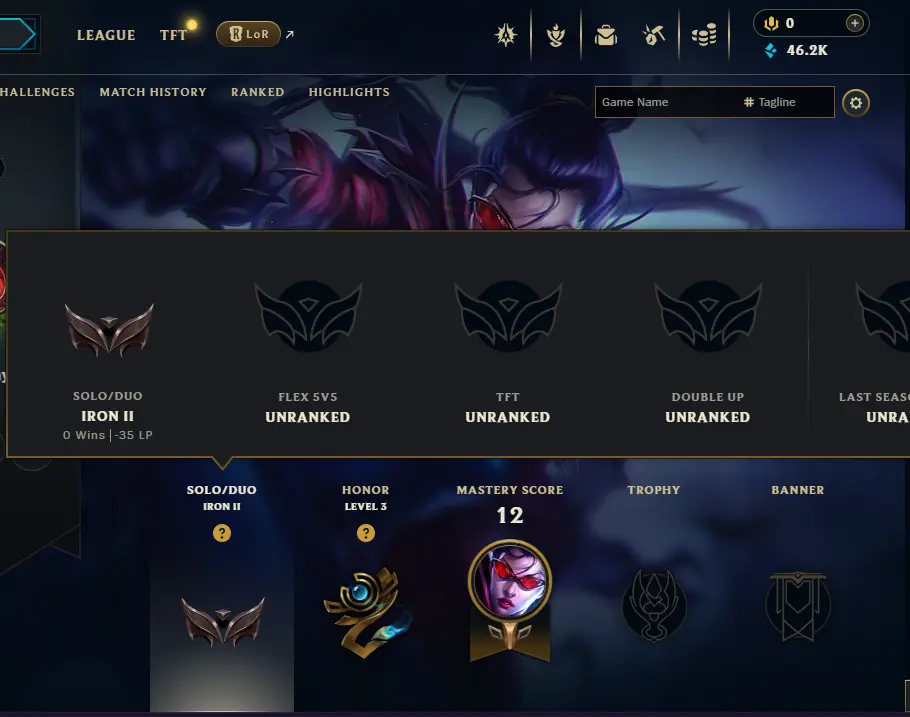Click the Game Name search field
This screenshot has width=910, height=717.
coord(666,102)
